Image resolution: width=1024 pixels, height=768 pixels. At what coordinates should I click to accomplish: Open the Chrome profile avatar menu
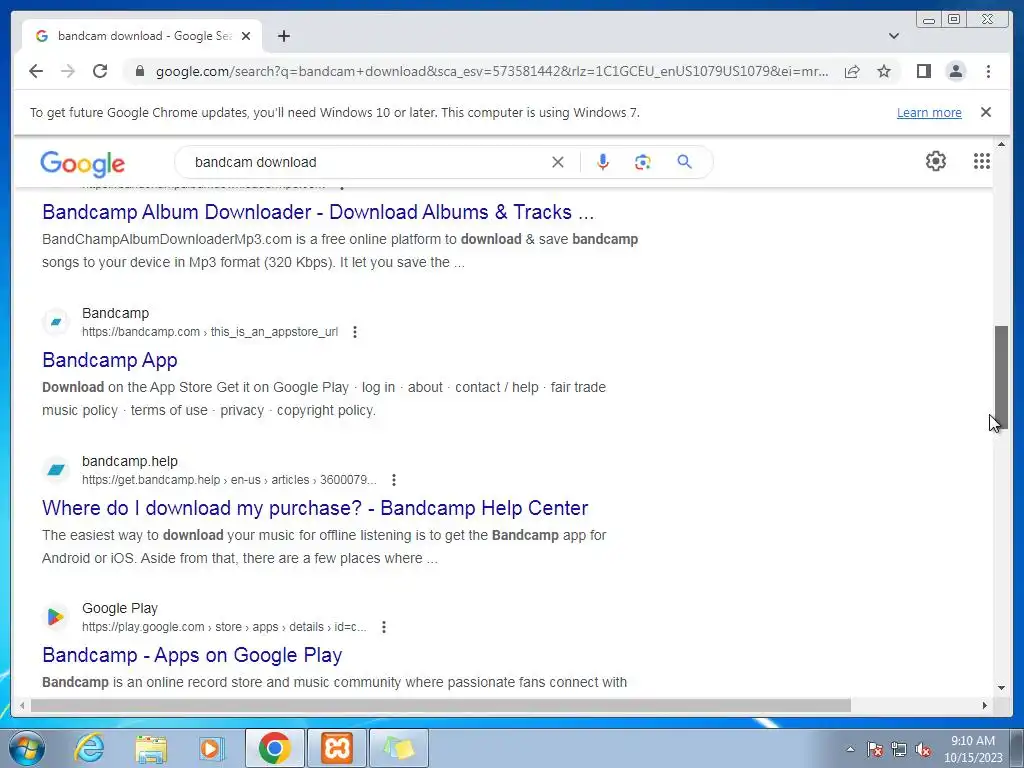(955, 71)
